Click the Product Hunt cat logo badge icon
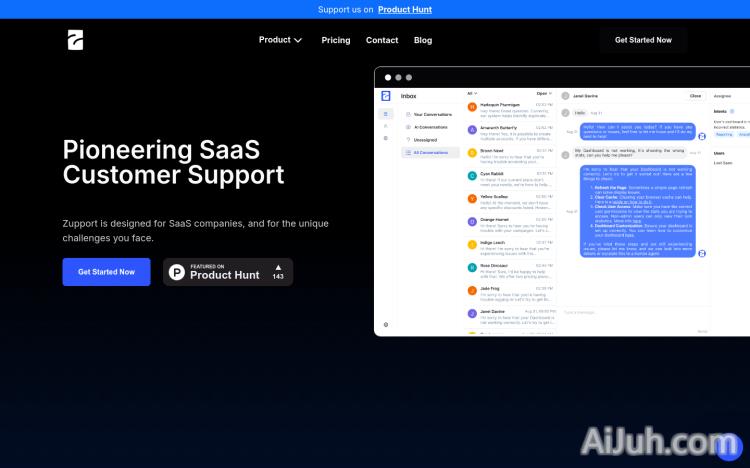 pos(177,272)
